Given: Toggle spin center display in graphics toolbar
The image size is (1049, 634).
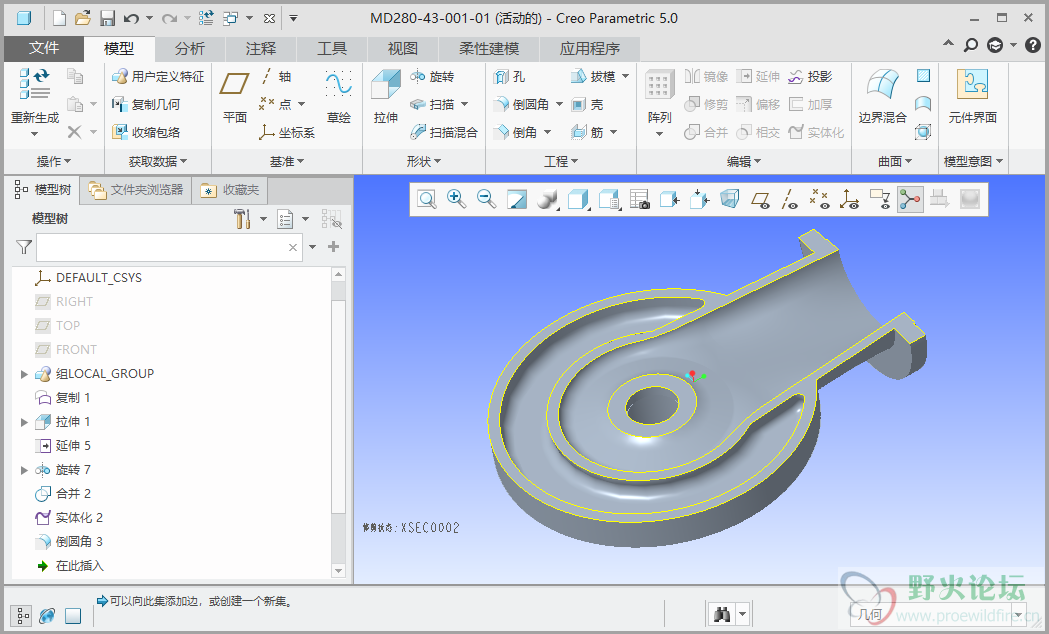Looking at the screenshot, I should (909, 199).
